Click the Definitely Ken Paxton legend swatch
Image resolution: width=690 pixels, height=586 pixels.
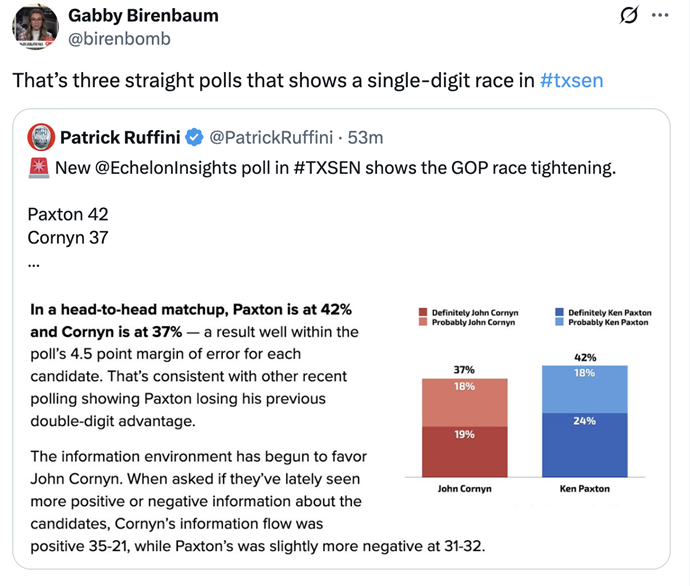click(x=560, y=313)
